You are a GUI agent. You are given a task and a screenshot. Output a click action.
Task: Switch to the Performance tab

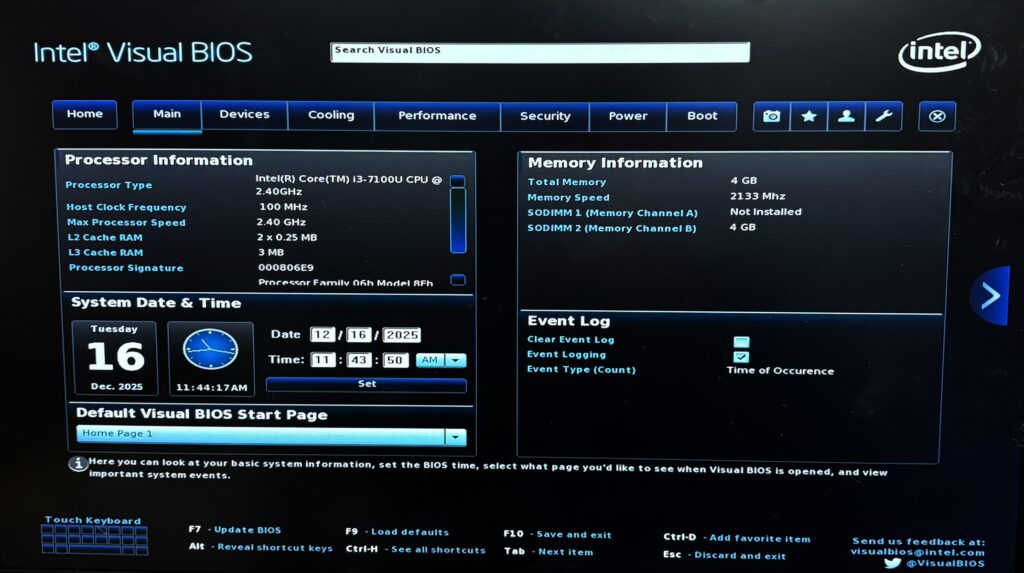click(437, 116)
